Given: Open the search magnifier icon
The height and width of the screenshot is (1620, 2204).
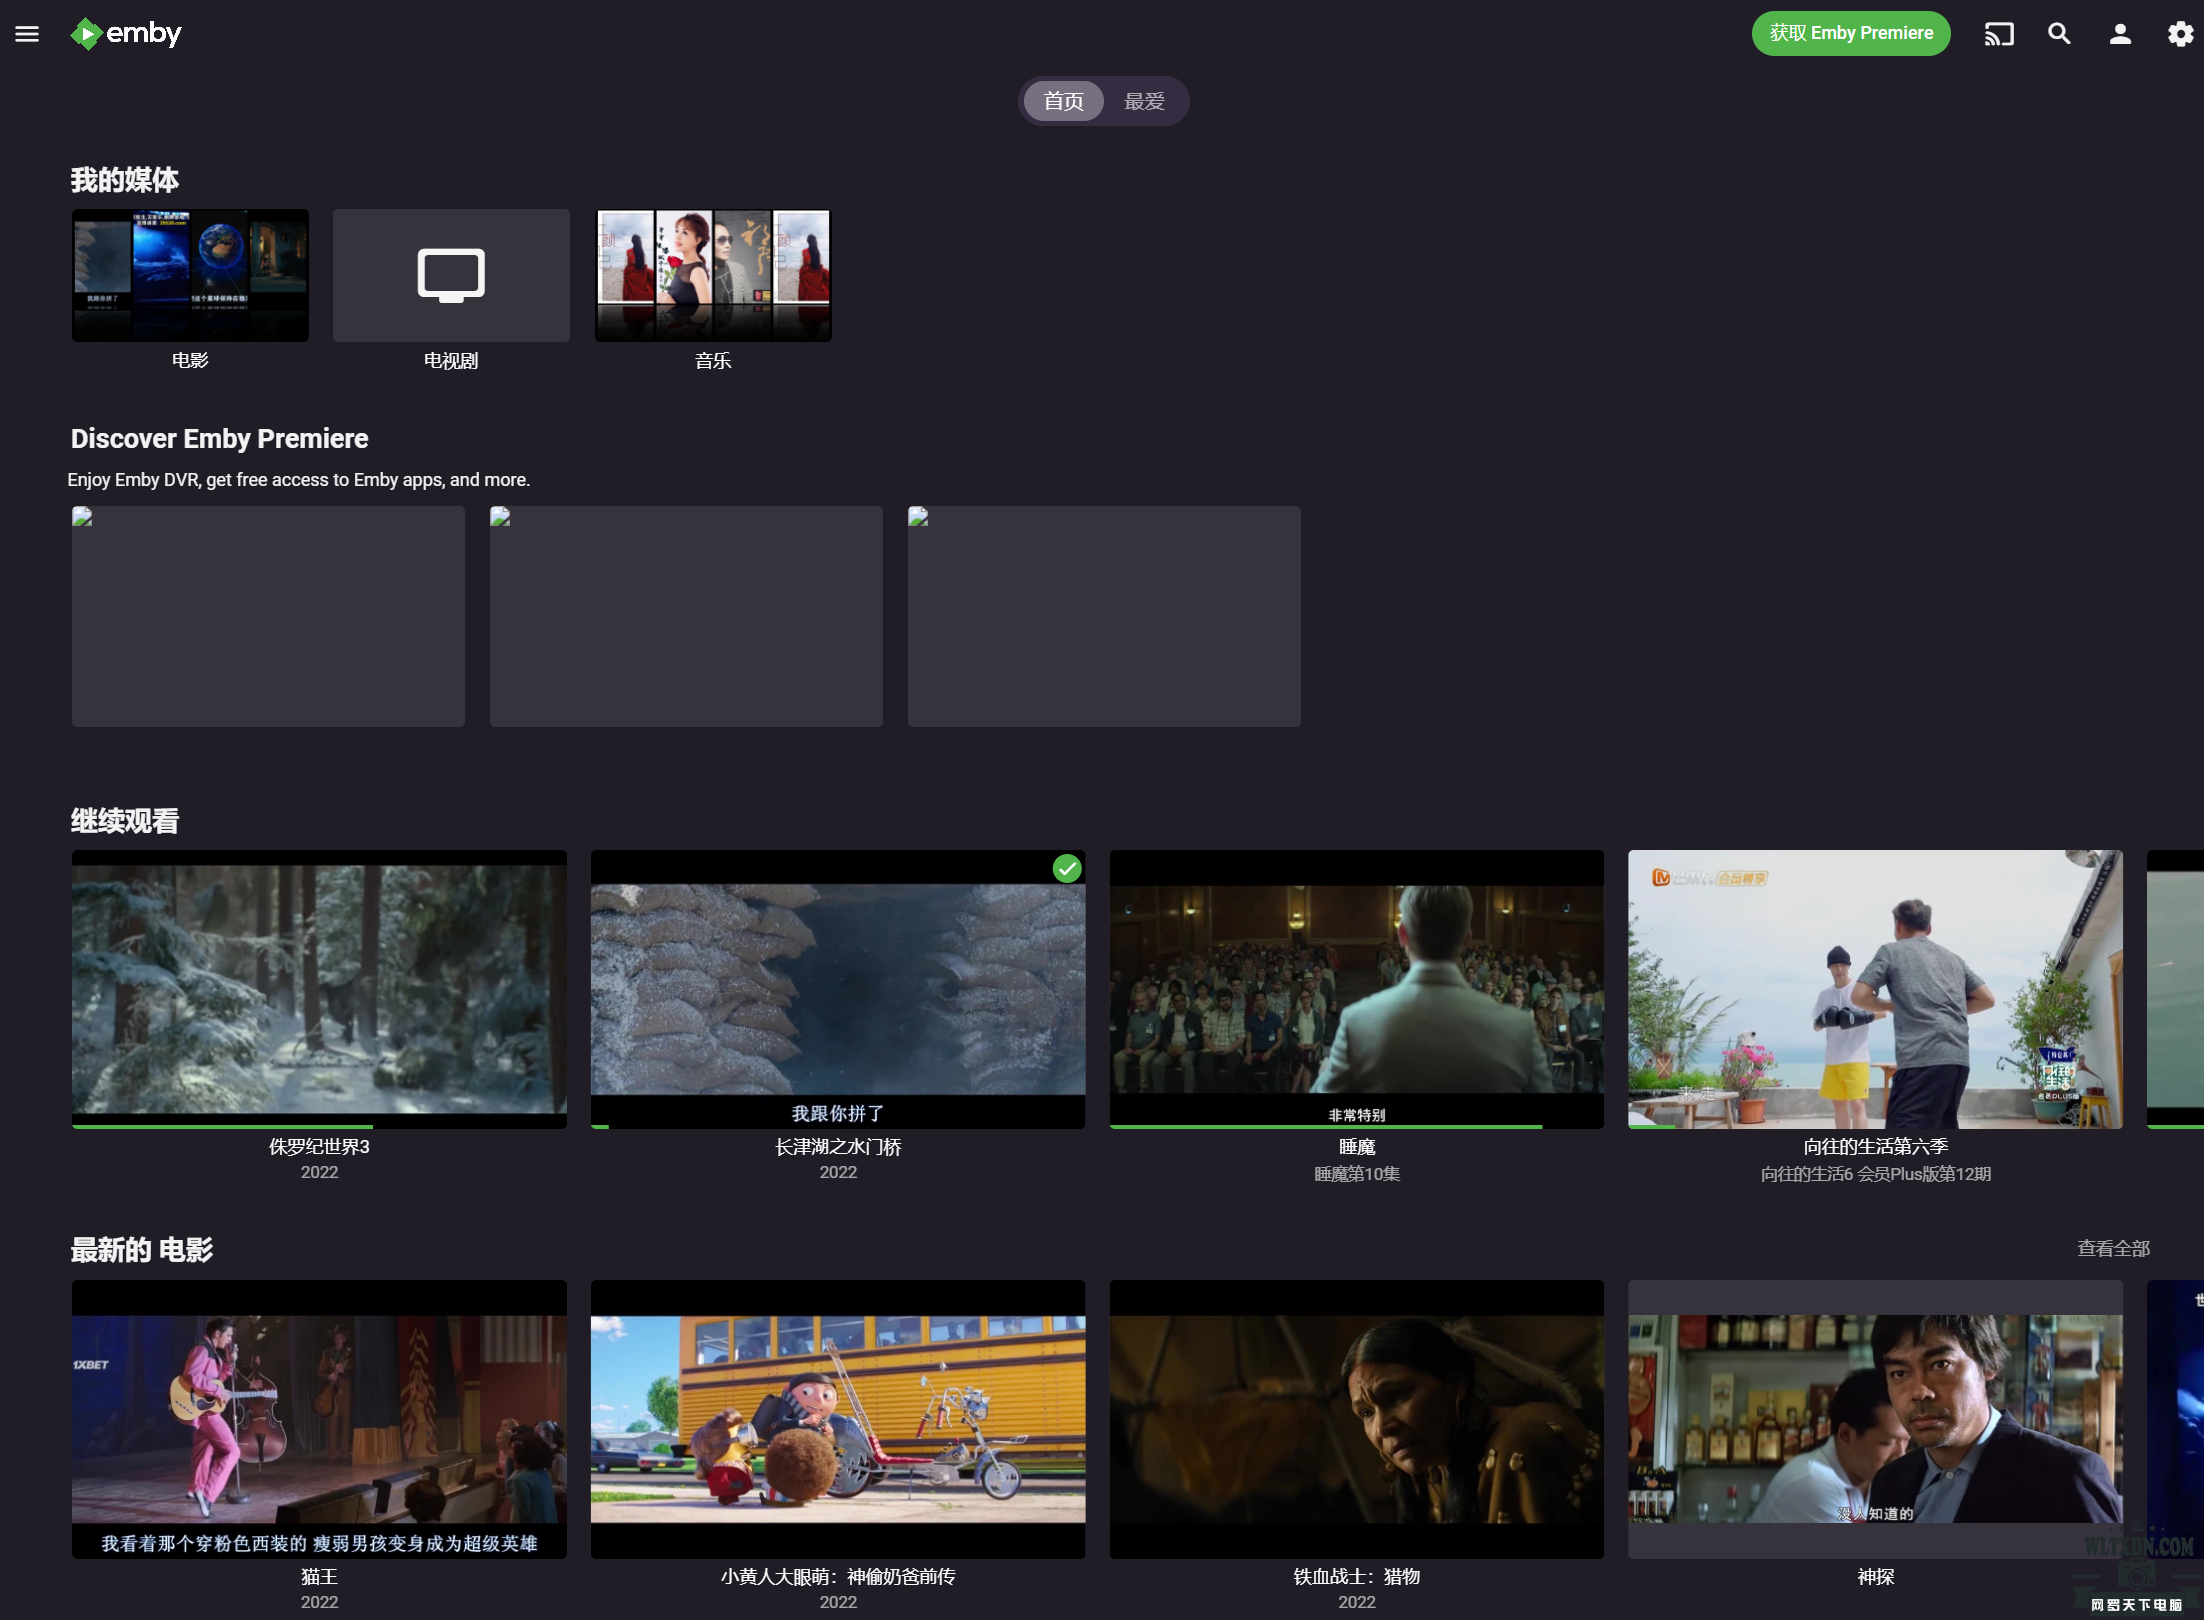Looking at the screenshot, I should pyautogui.click(x=2059, y=34).
